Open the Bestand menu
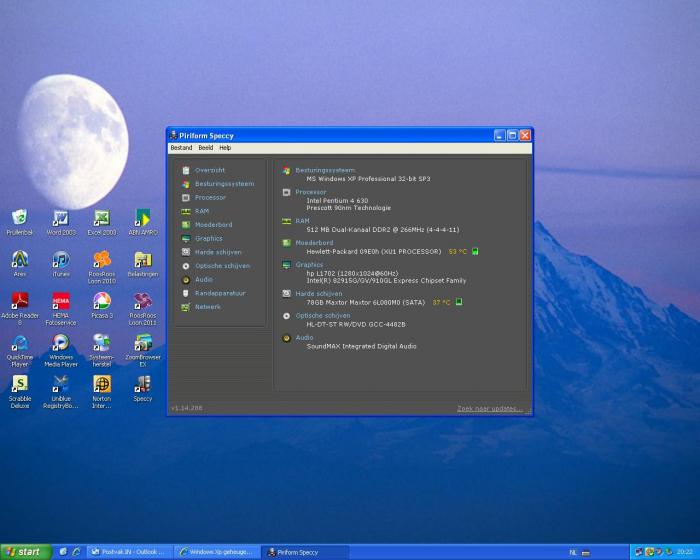Viewport: 700px width, 560px height. (181, 148)
